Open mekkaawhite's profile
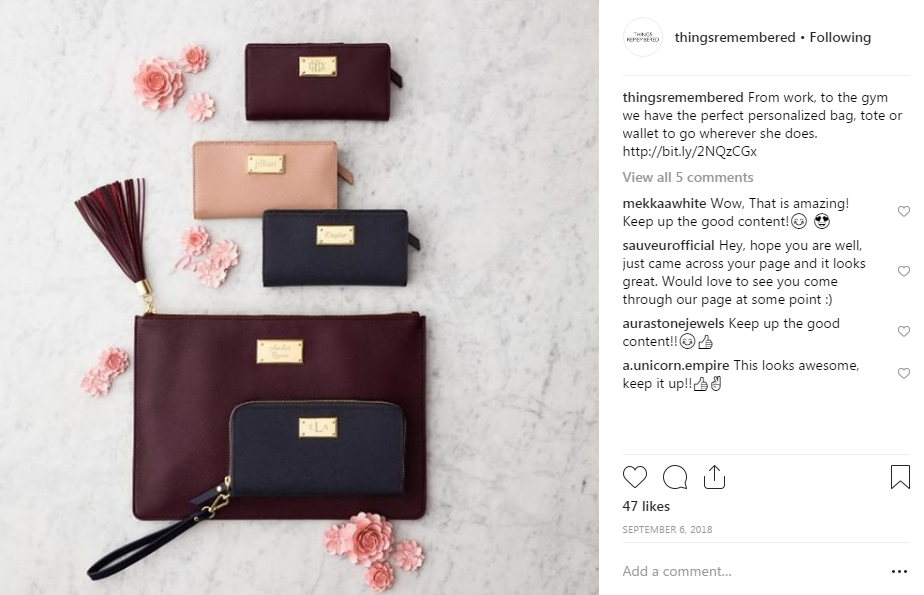The height and width of the screenshot is (595, 924). (x=664, y=203)
